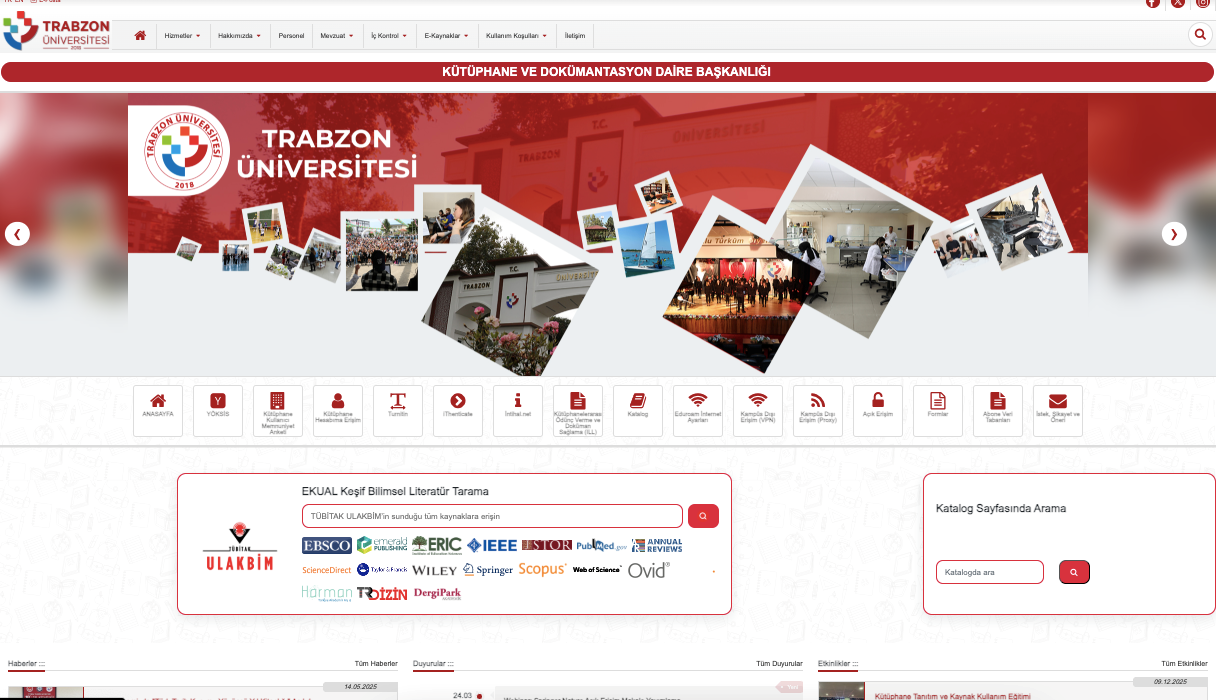Click the Ovid logo
1216x700 pixels.
pos(649,570)
